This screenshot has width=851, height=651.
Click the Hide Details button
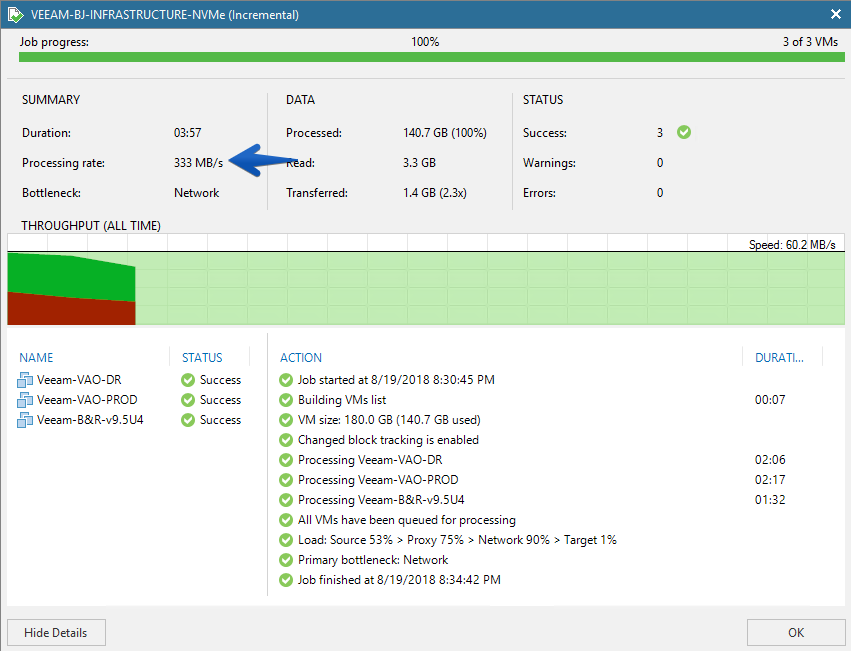click(56, 633)
